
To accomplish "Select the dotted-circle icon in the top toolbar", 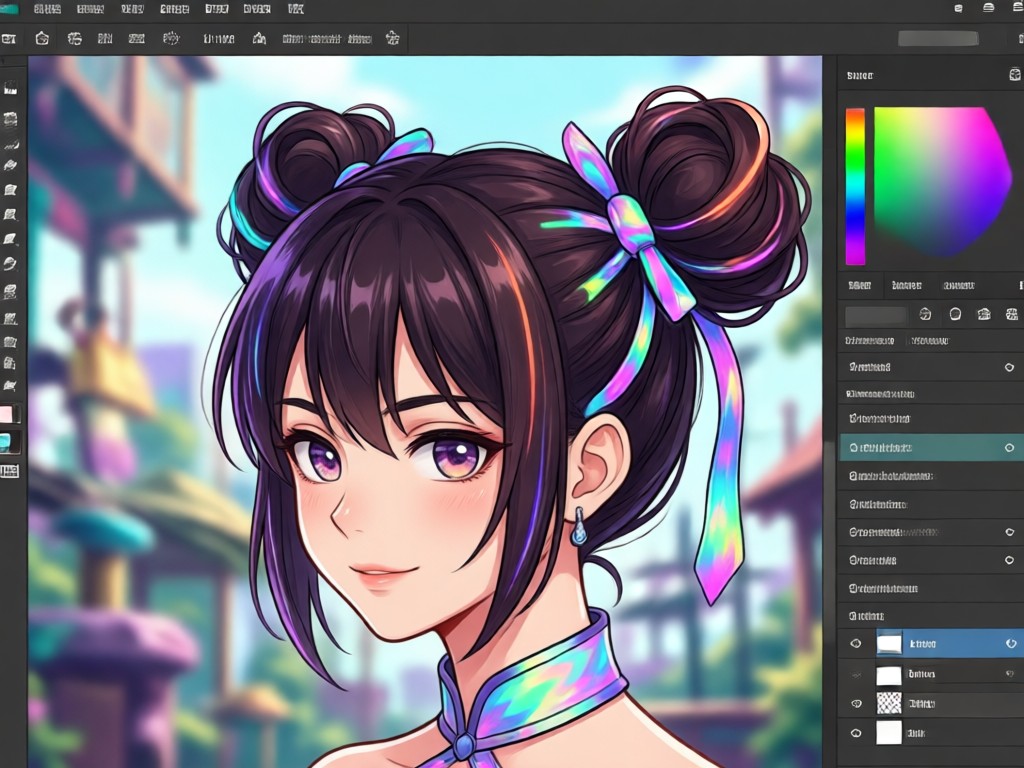I will click(x=170, y=39).
